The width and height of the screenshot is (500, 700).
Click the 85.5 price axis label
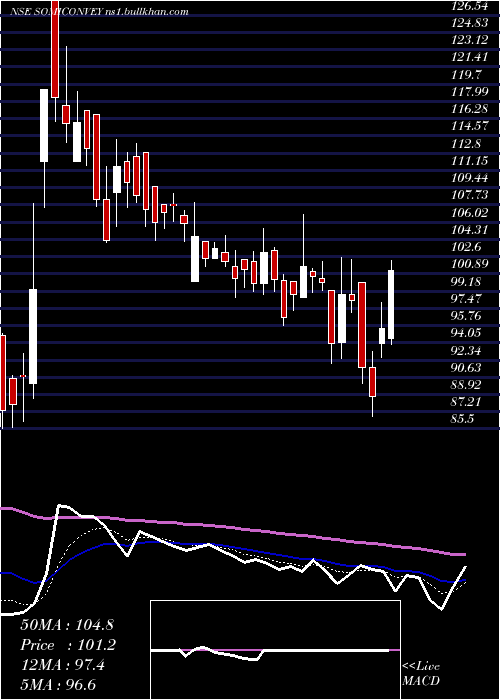click(x=463, y=419)
